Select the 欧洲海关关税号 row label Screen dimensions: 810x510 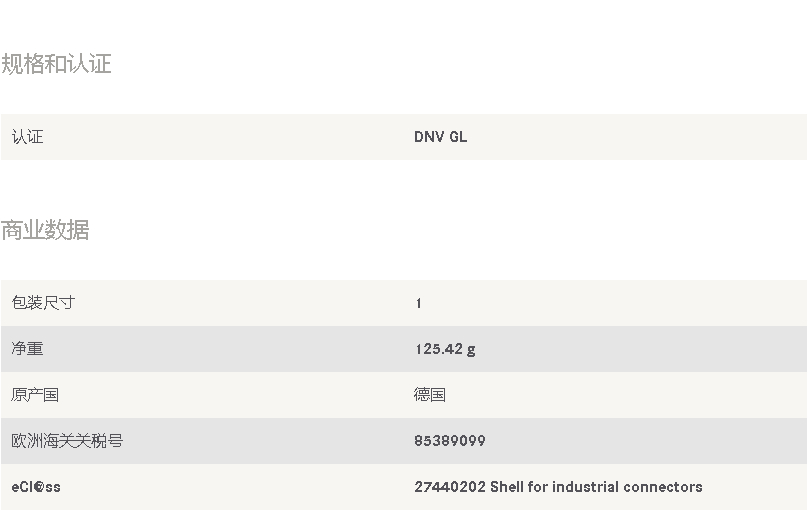click(x=67, y=441)
